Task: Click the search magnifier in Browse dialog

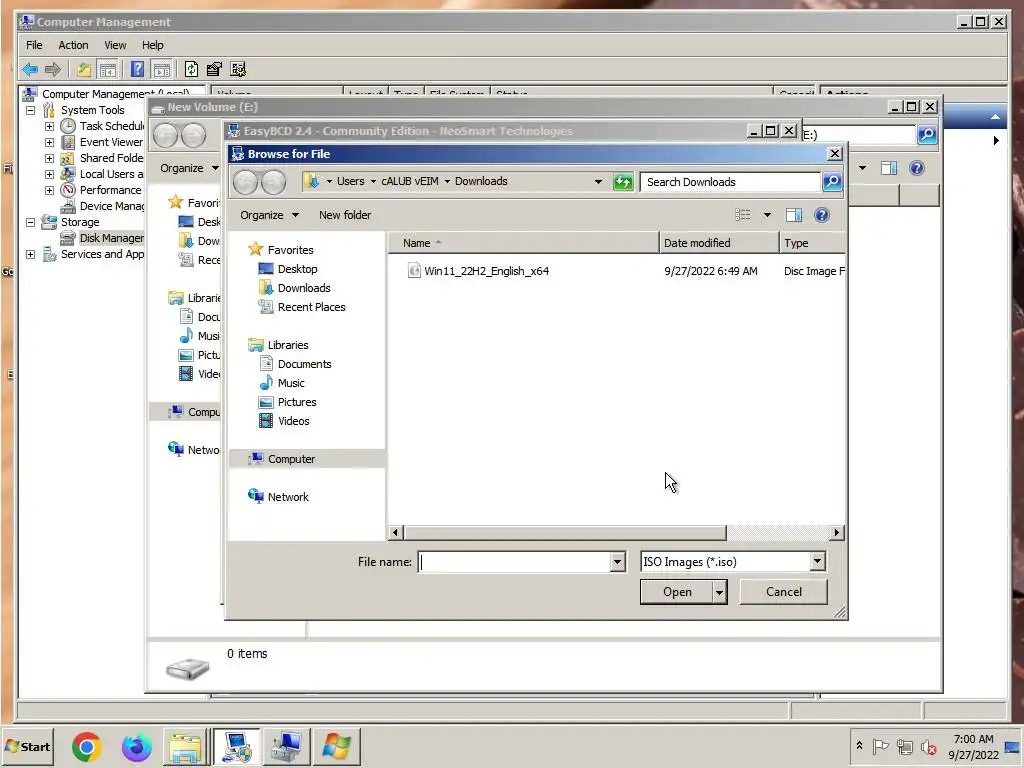Action: pos(831,182)
